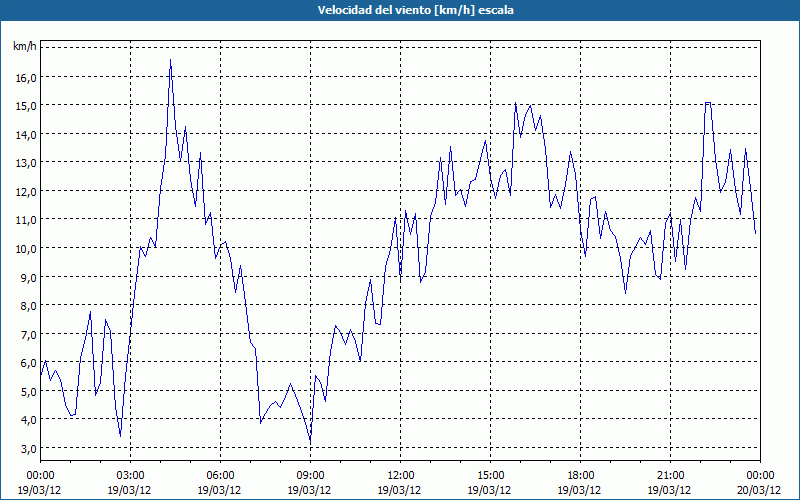This screenshot has height=500, width=800.
Task: Click the '19/03/12' date under 12:00
Action: tap(401, 490)
